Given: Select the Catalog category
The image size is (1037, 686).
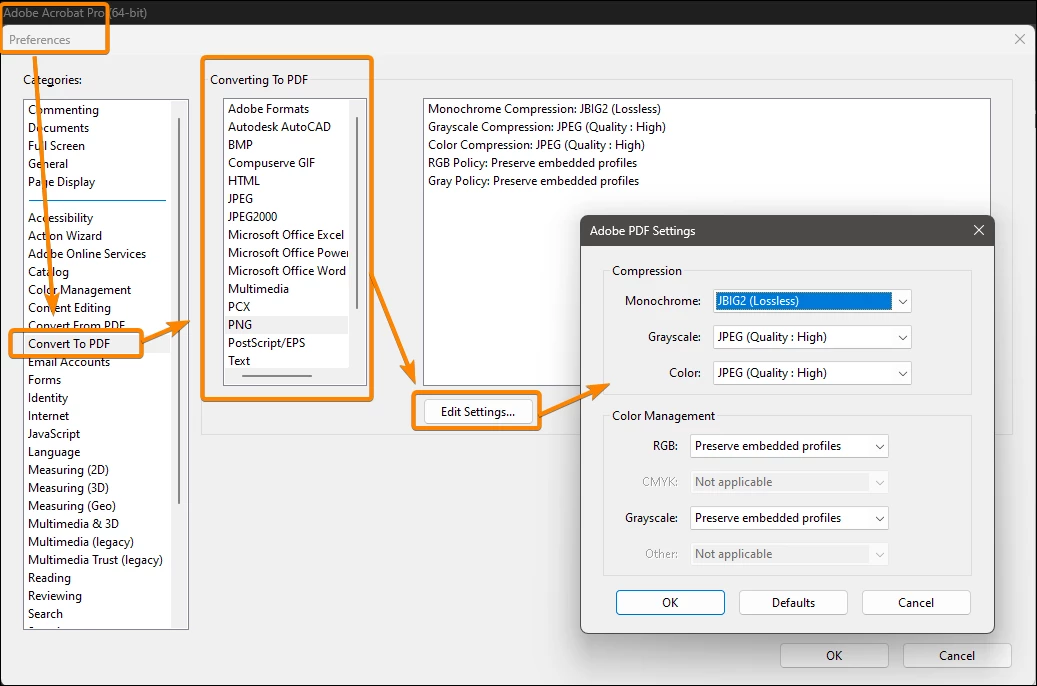Looking at the screenshot, I should (x=48, y=272).
